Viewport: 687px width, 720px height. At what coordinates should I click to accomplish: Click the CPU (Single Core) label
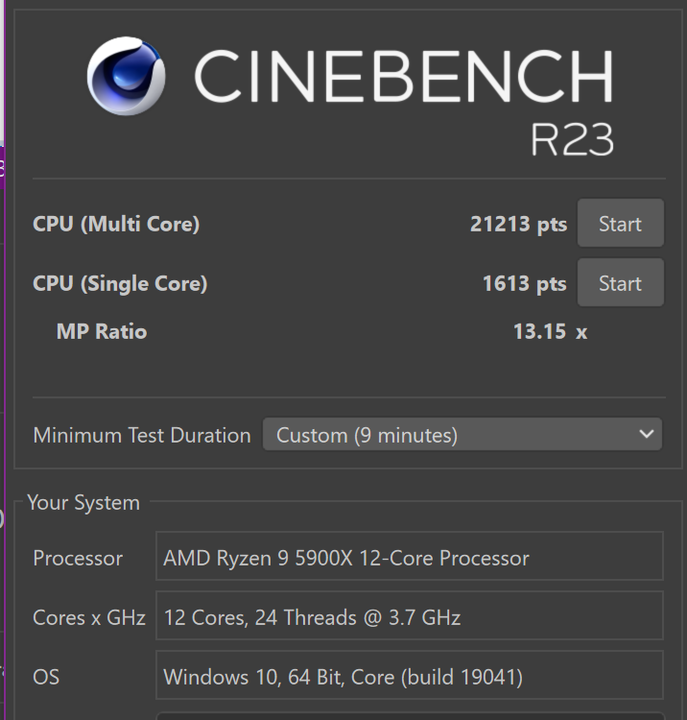point(120,283)
